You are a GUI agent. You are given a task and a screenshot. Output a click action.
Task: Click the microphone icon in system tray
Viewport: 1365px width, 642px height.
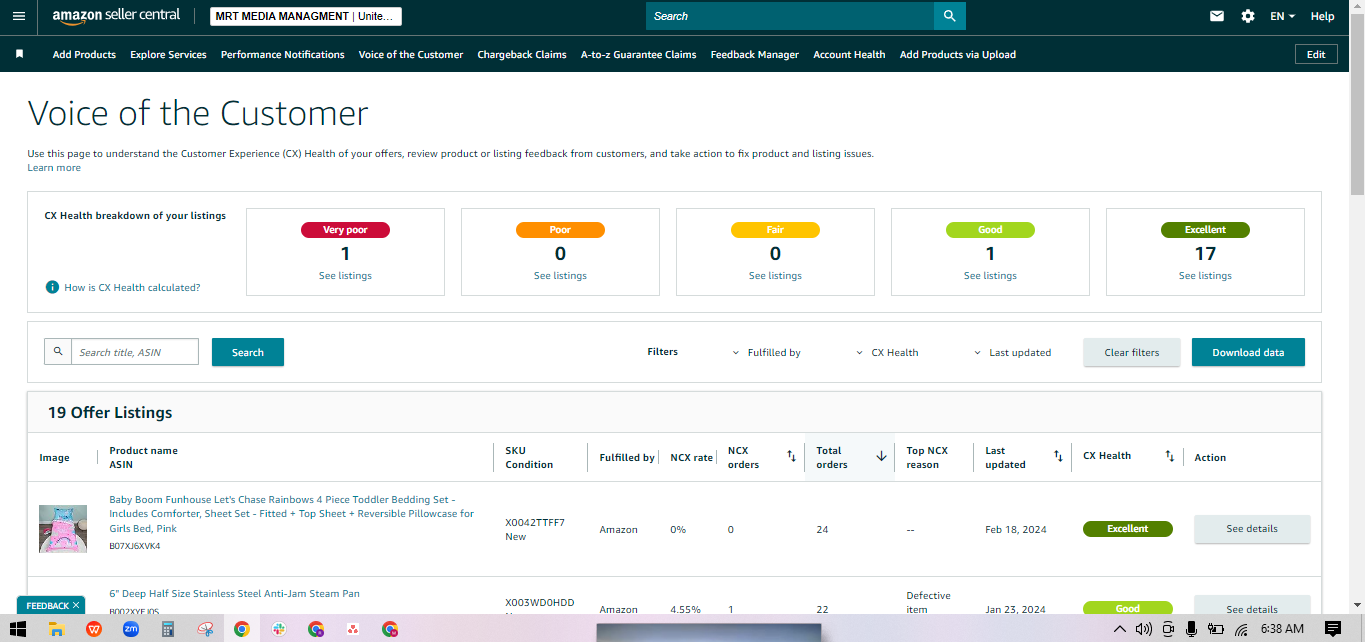[1191, 629]
